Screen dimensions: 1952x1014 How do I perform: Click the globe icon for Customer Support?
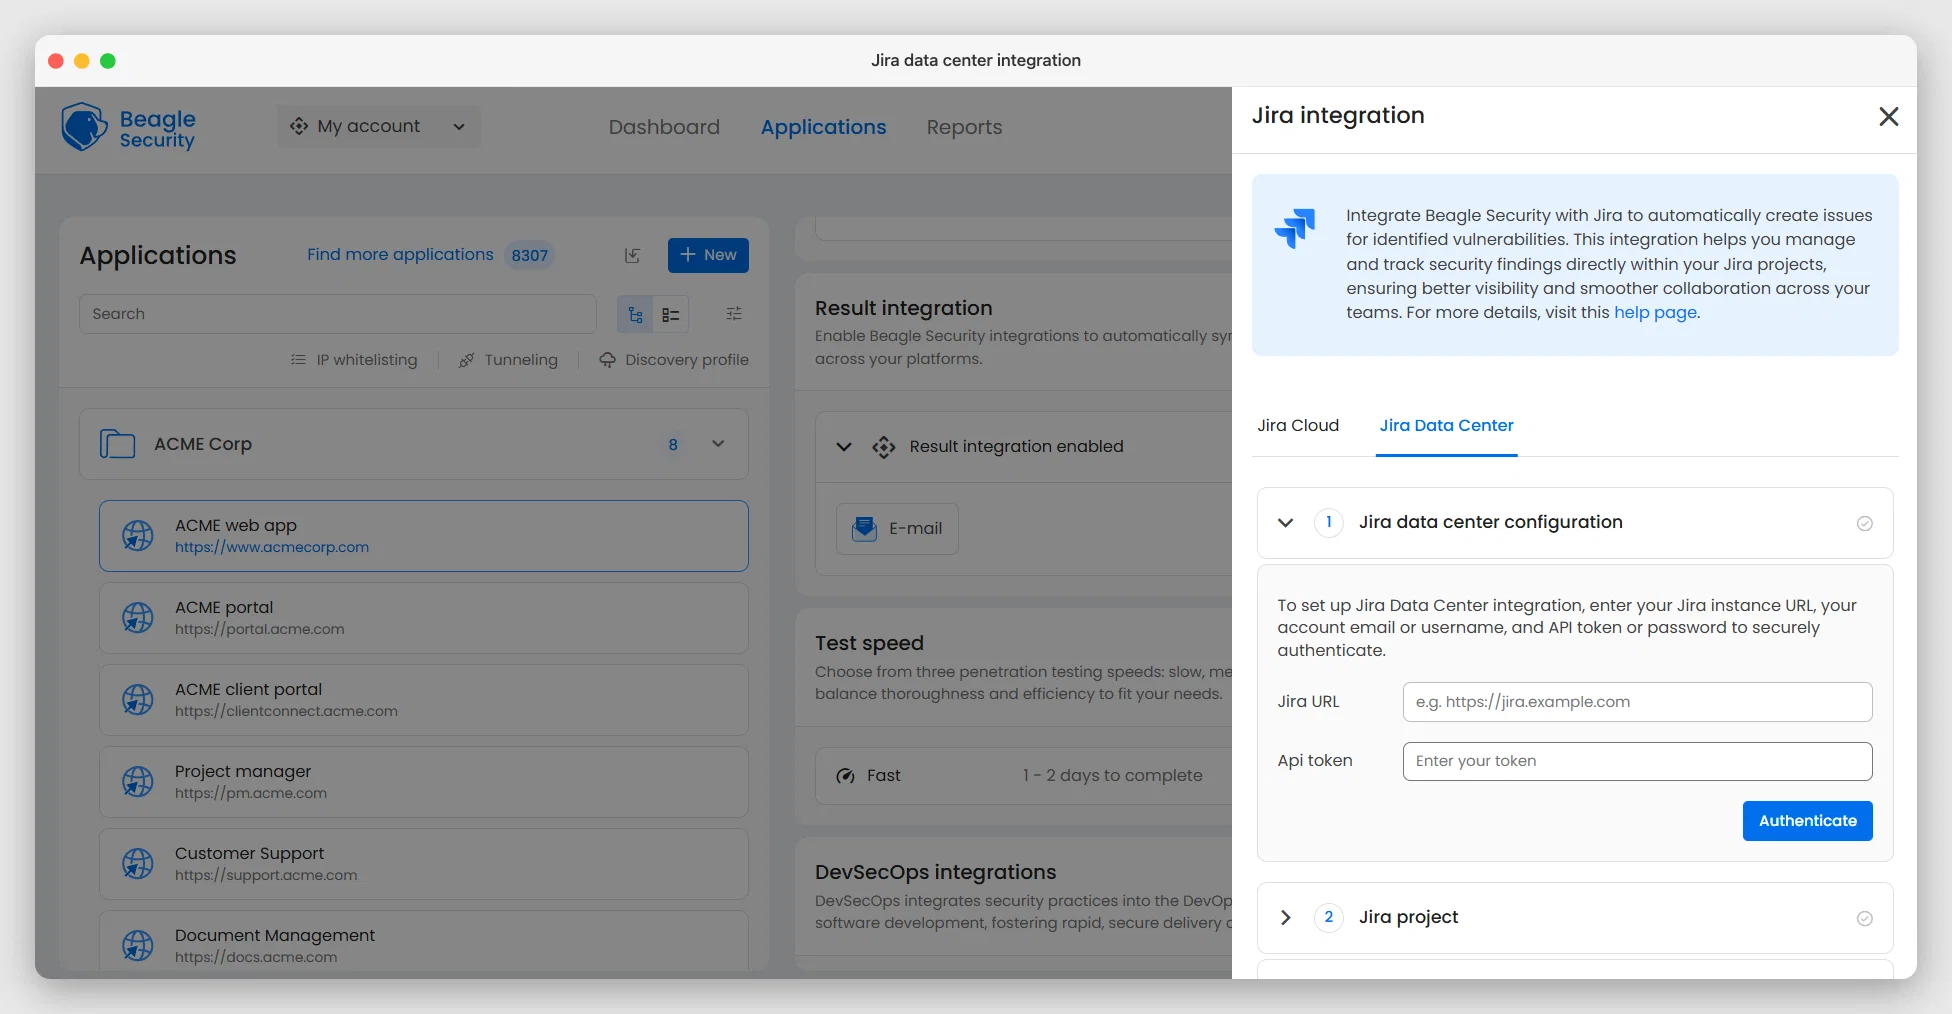pyautogui.click(x=138, y=864)
